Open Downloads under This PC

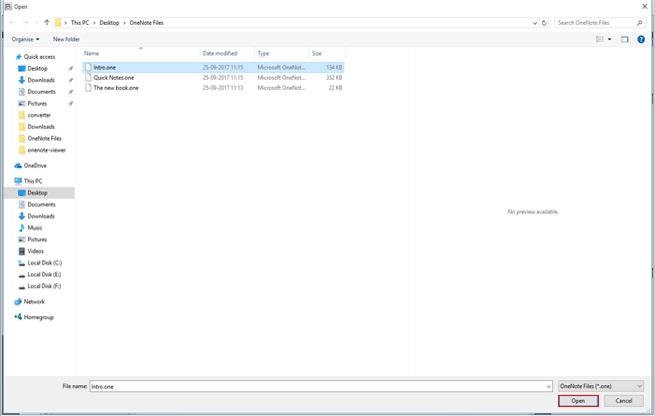(41, 216)
